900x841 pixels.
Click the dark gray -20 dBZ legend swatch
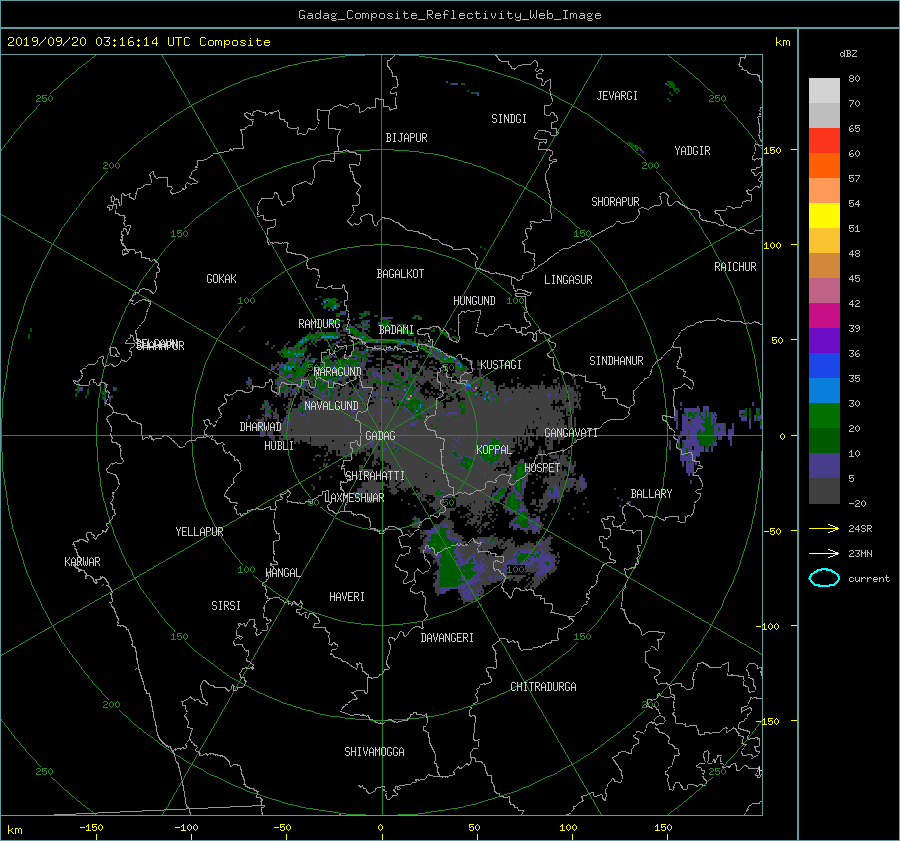824,491
